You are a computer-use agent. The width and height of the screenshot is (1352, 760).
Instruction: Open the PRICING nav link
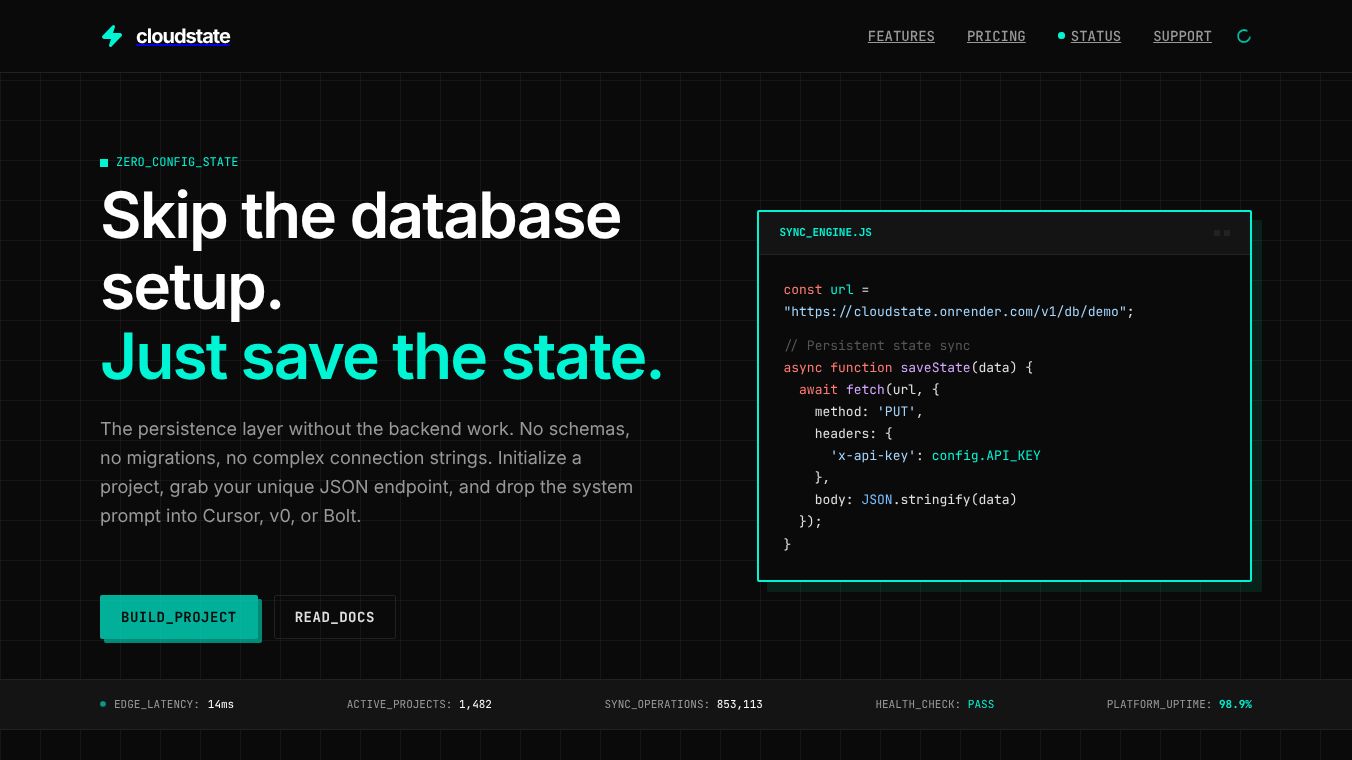996,36
